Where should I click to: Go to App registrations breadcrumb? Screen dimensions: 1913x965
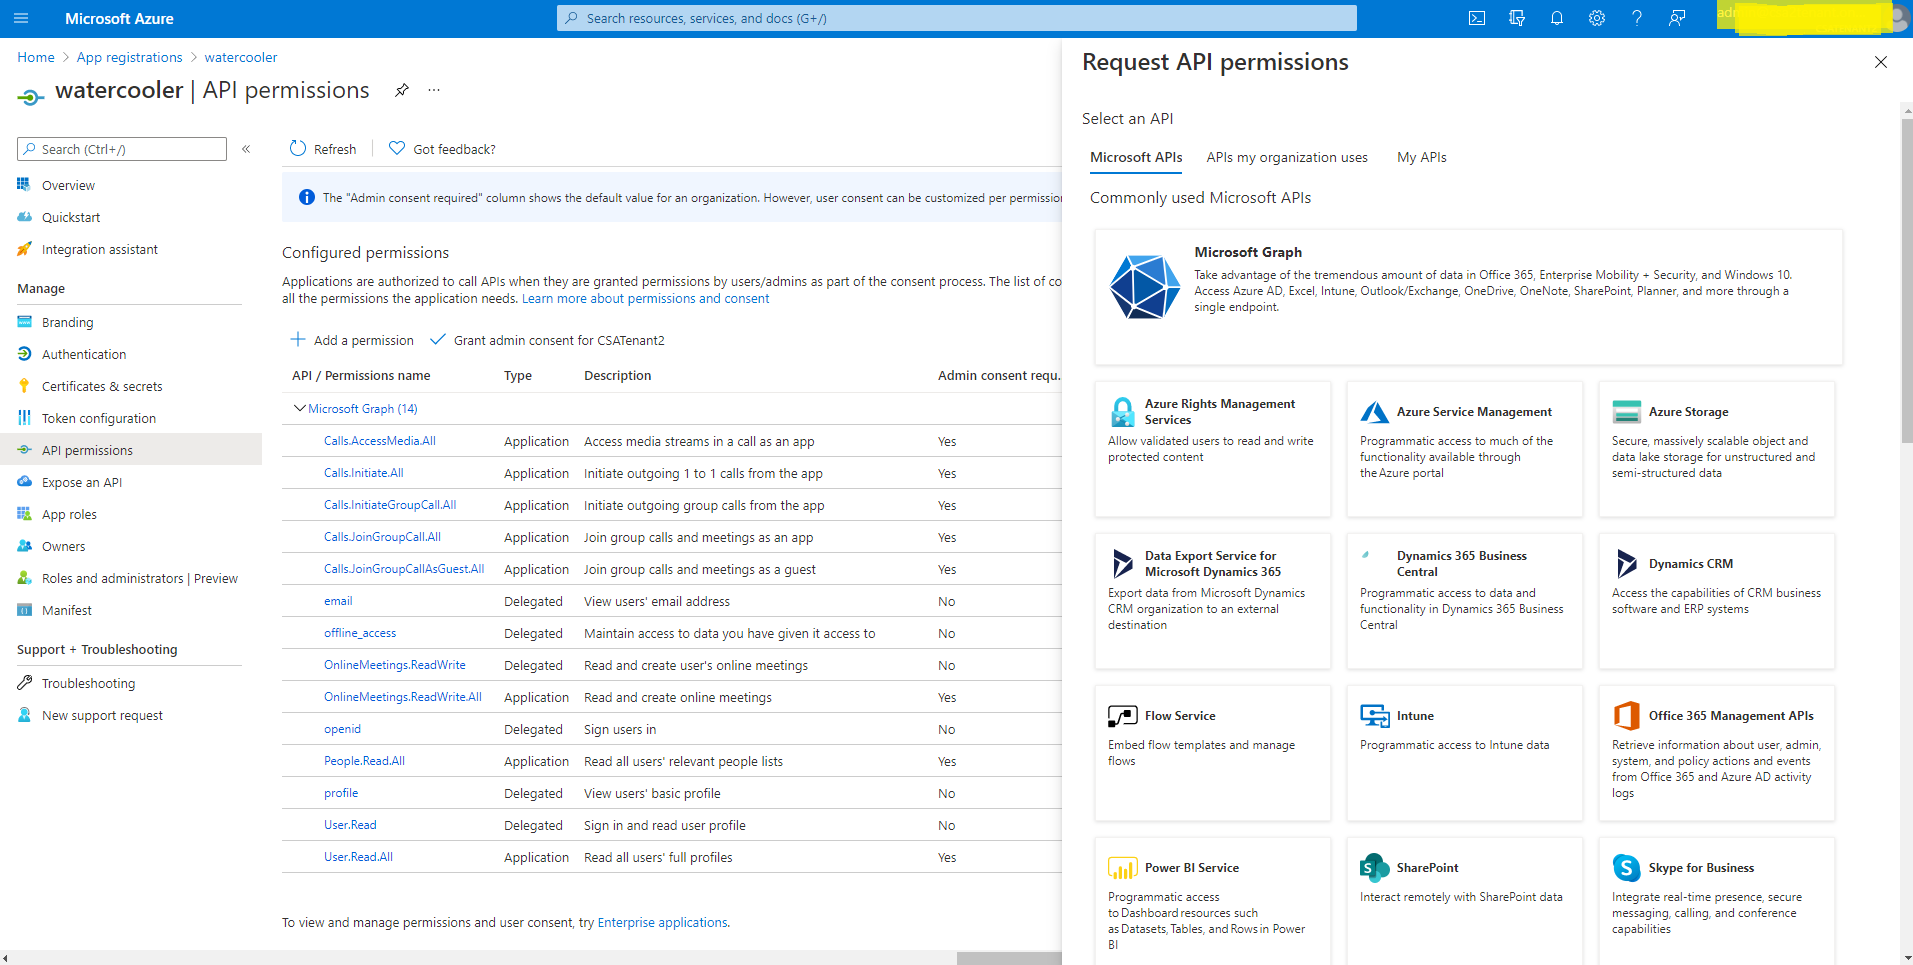[x=129, y=57]
